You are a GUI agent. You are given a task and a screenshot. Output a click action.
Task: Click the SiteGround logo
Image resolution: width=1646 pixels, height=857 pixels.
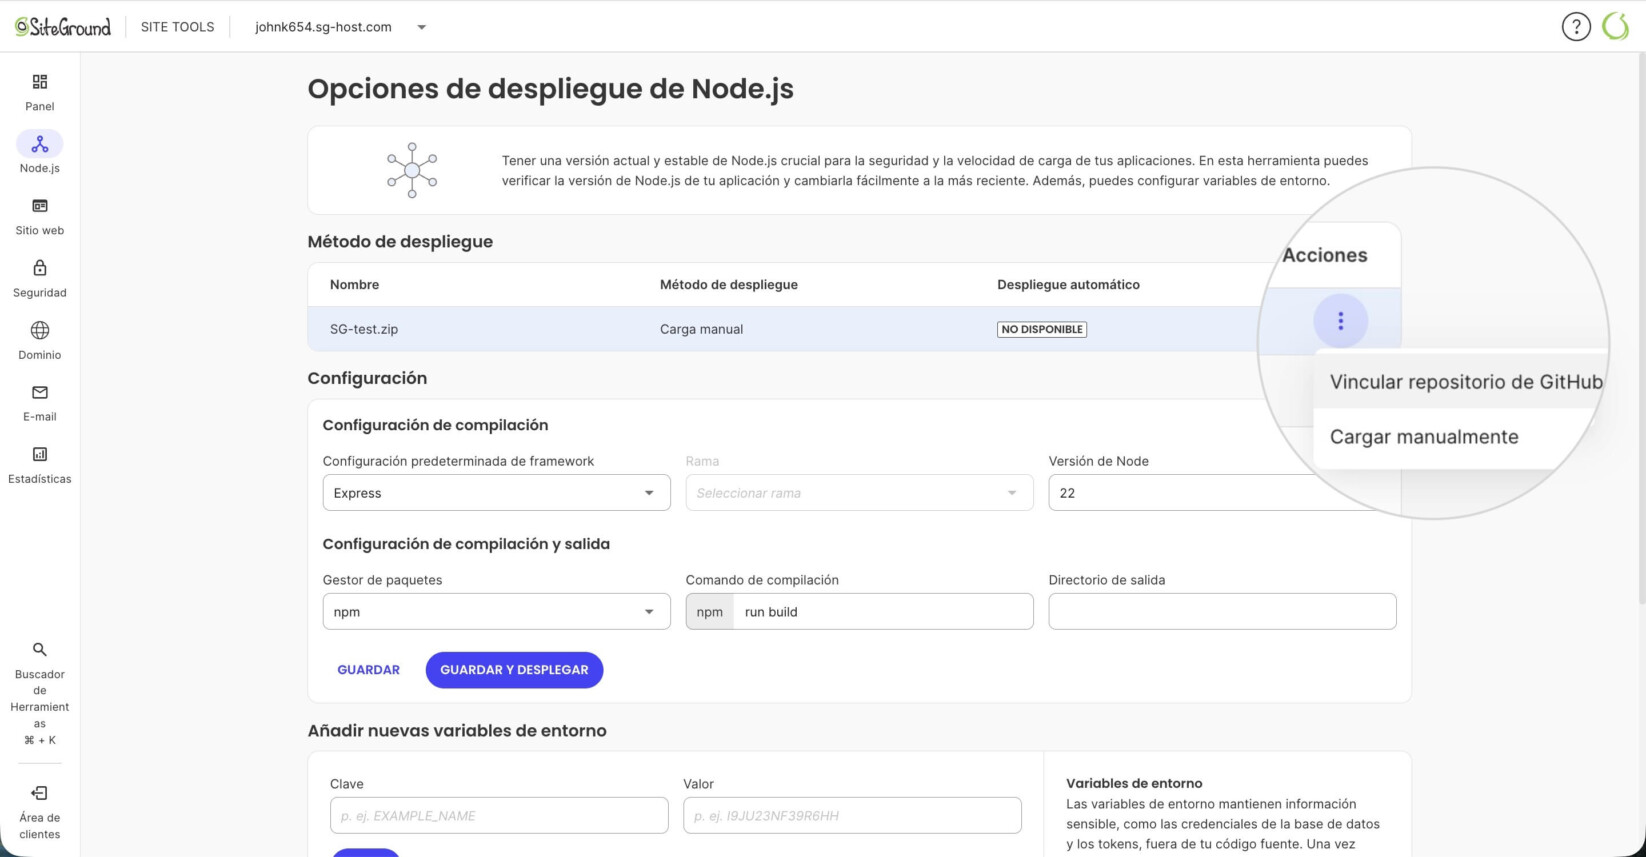tap(63, 27)
